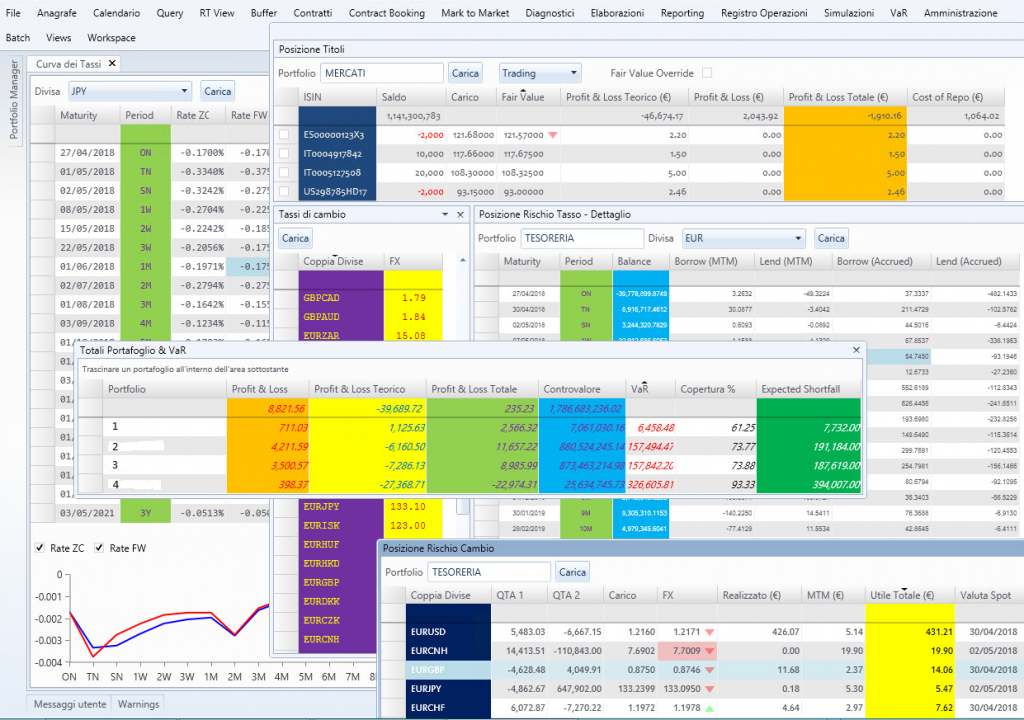This screenshot has width=1024, height=720.
Task: Select the row checkbox for IT0005127508
Action: coord(285,172)
